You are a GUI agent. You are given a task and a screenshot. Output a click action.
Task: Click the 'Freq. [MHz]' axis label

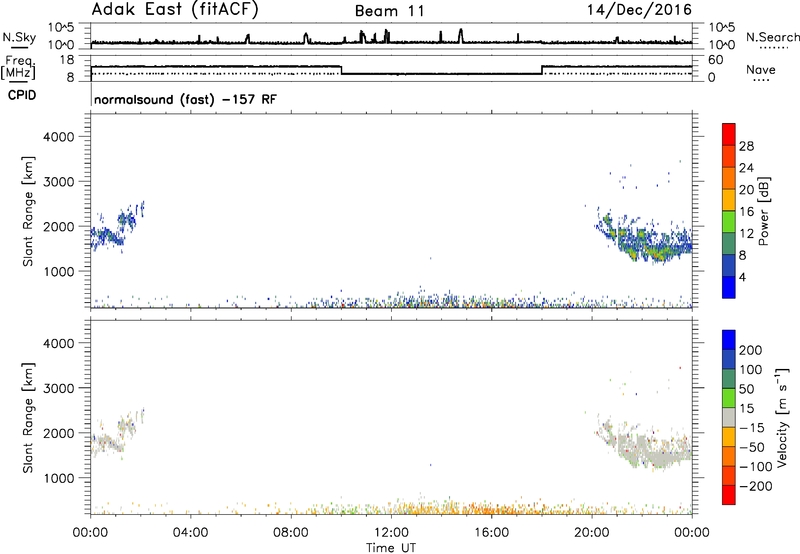click(18, 68)
